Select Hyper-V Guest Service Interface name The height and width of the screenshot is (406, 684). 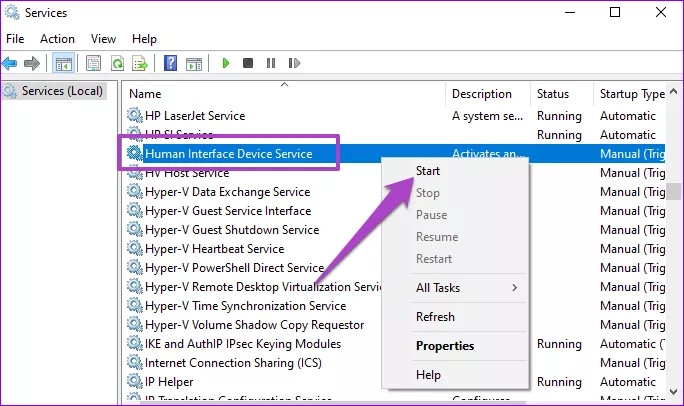click(x=228, y=211)
